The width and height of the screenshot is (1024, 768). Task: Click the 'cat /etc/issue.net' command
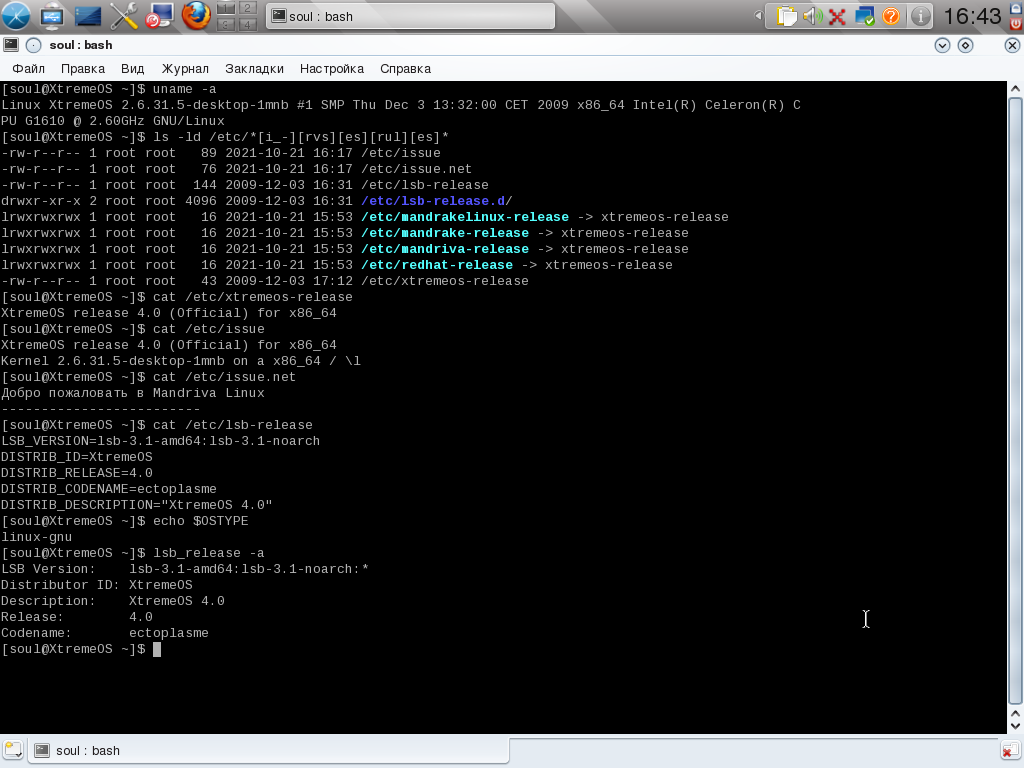point(225,377)
